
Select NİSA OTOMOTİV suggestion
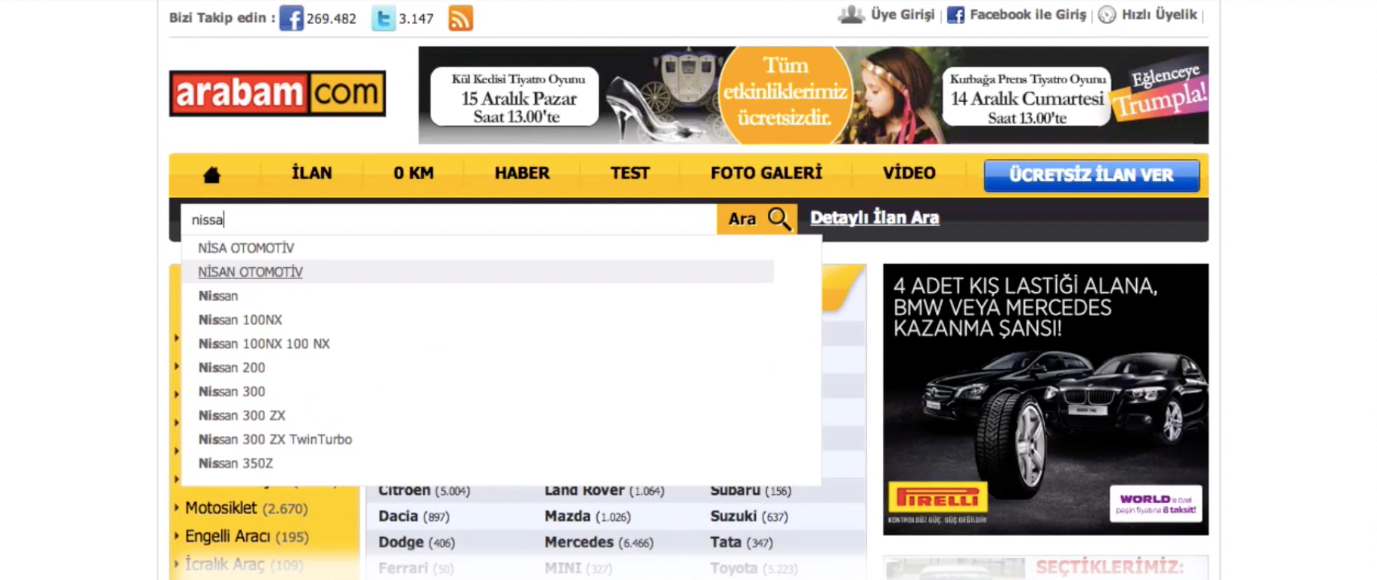click(246, 248)
